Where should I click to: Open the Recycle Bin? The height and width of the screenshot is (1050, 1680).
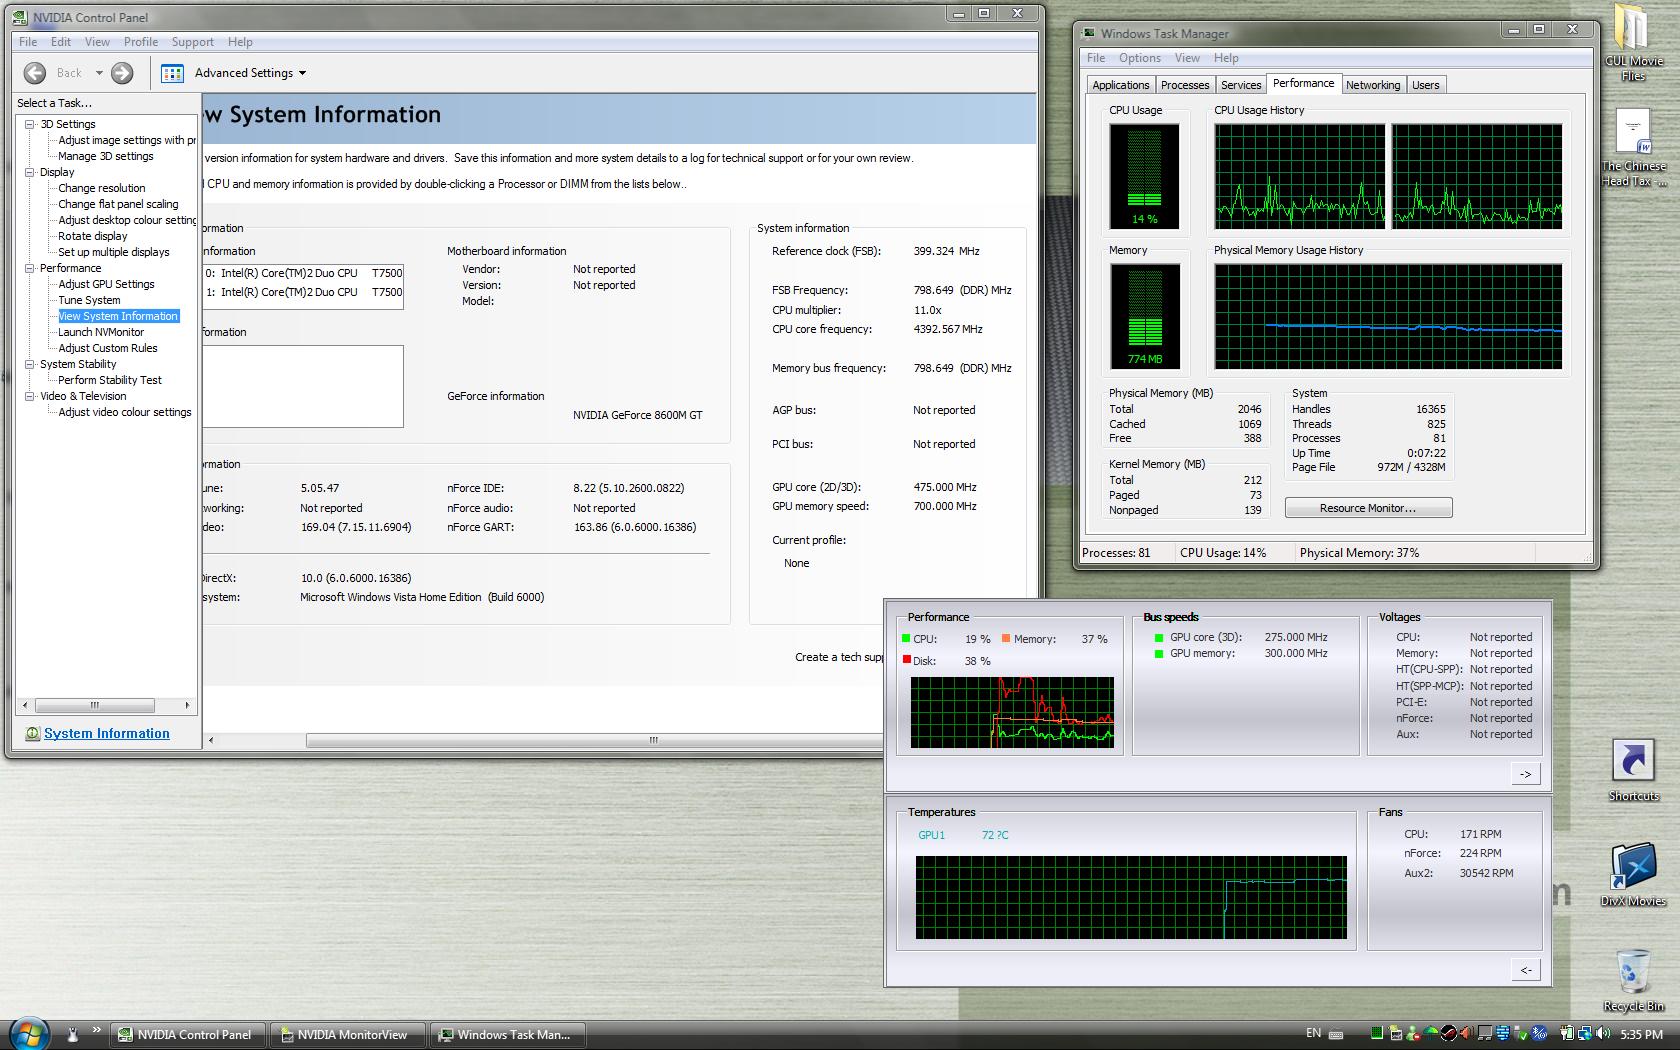(x=1633, y=980)
